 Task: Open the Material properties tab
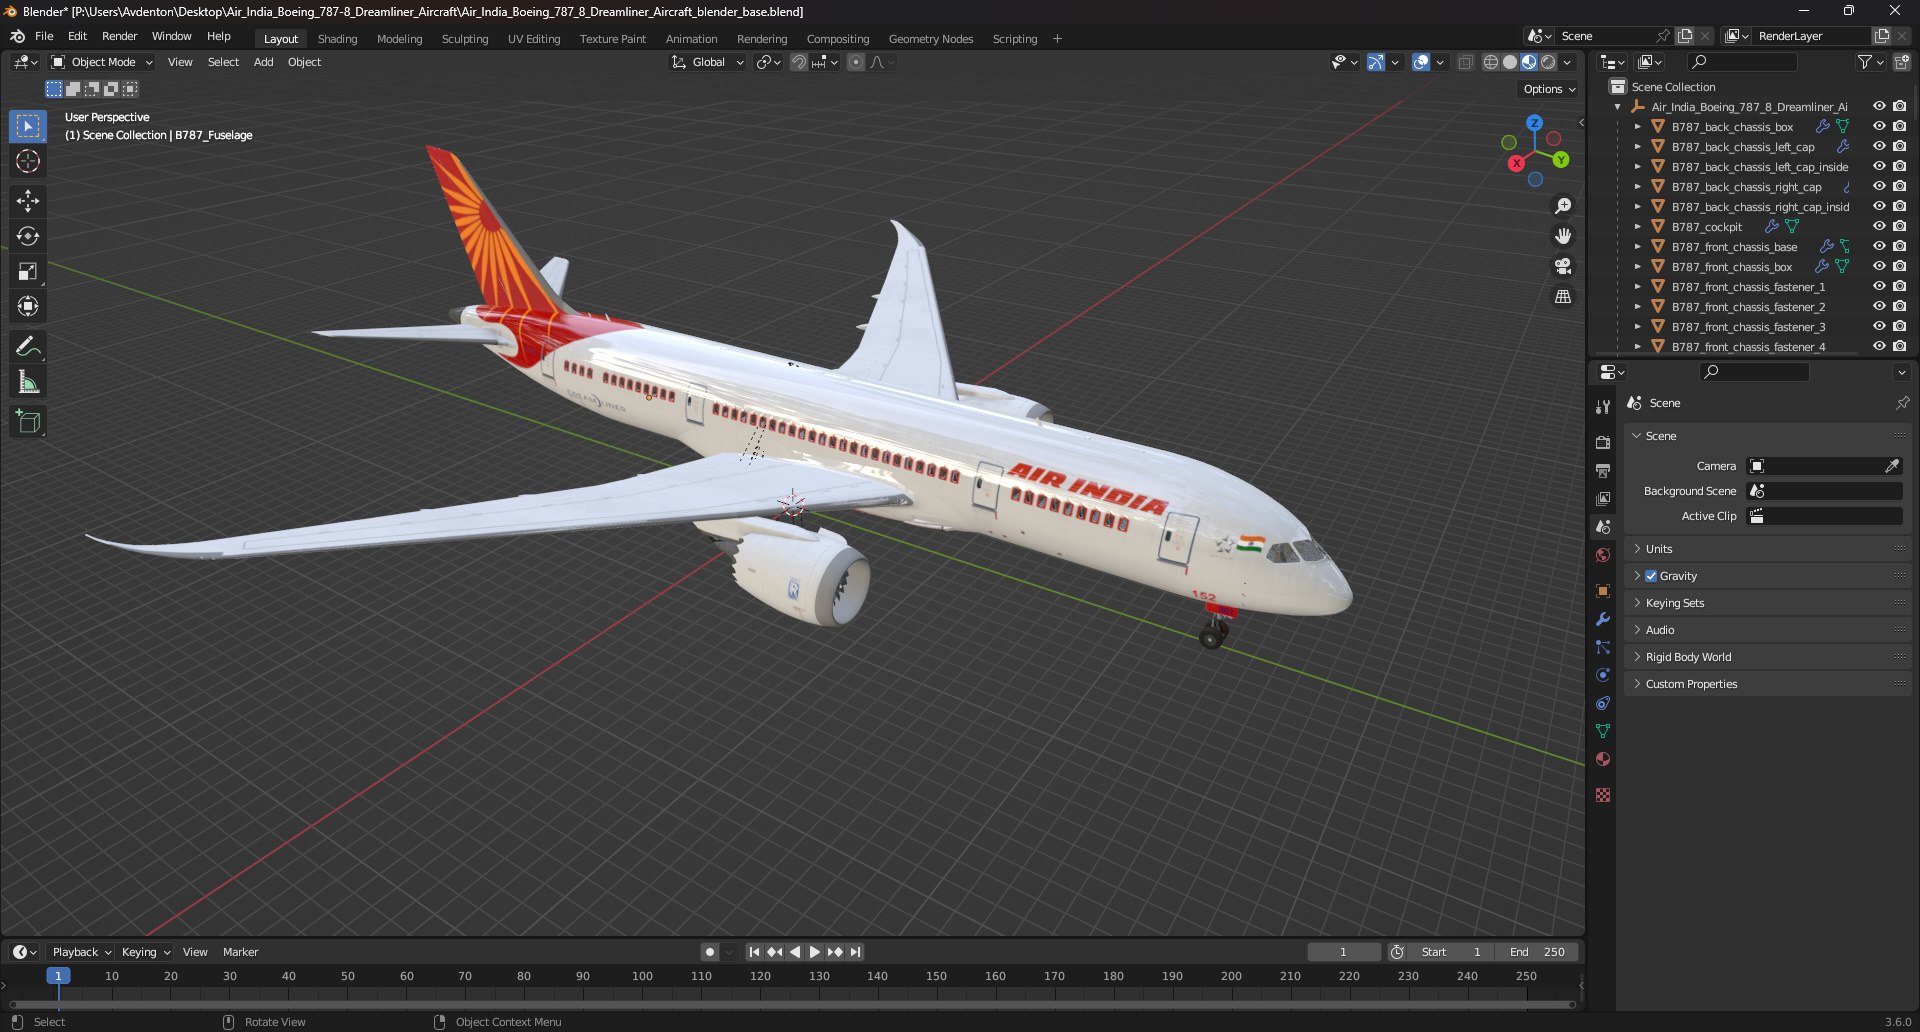point(1603,759)
